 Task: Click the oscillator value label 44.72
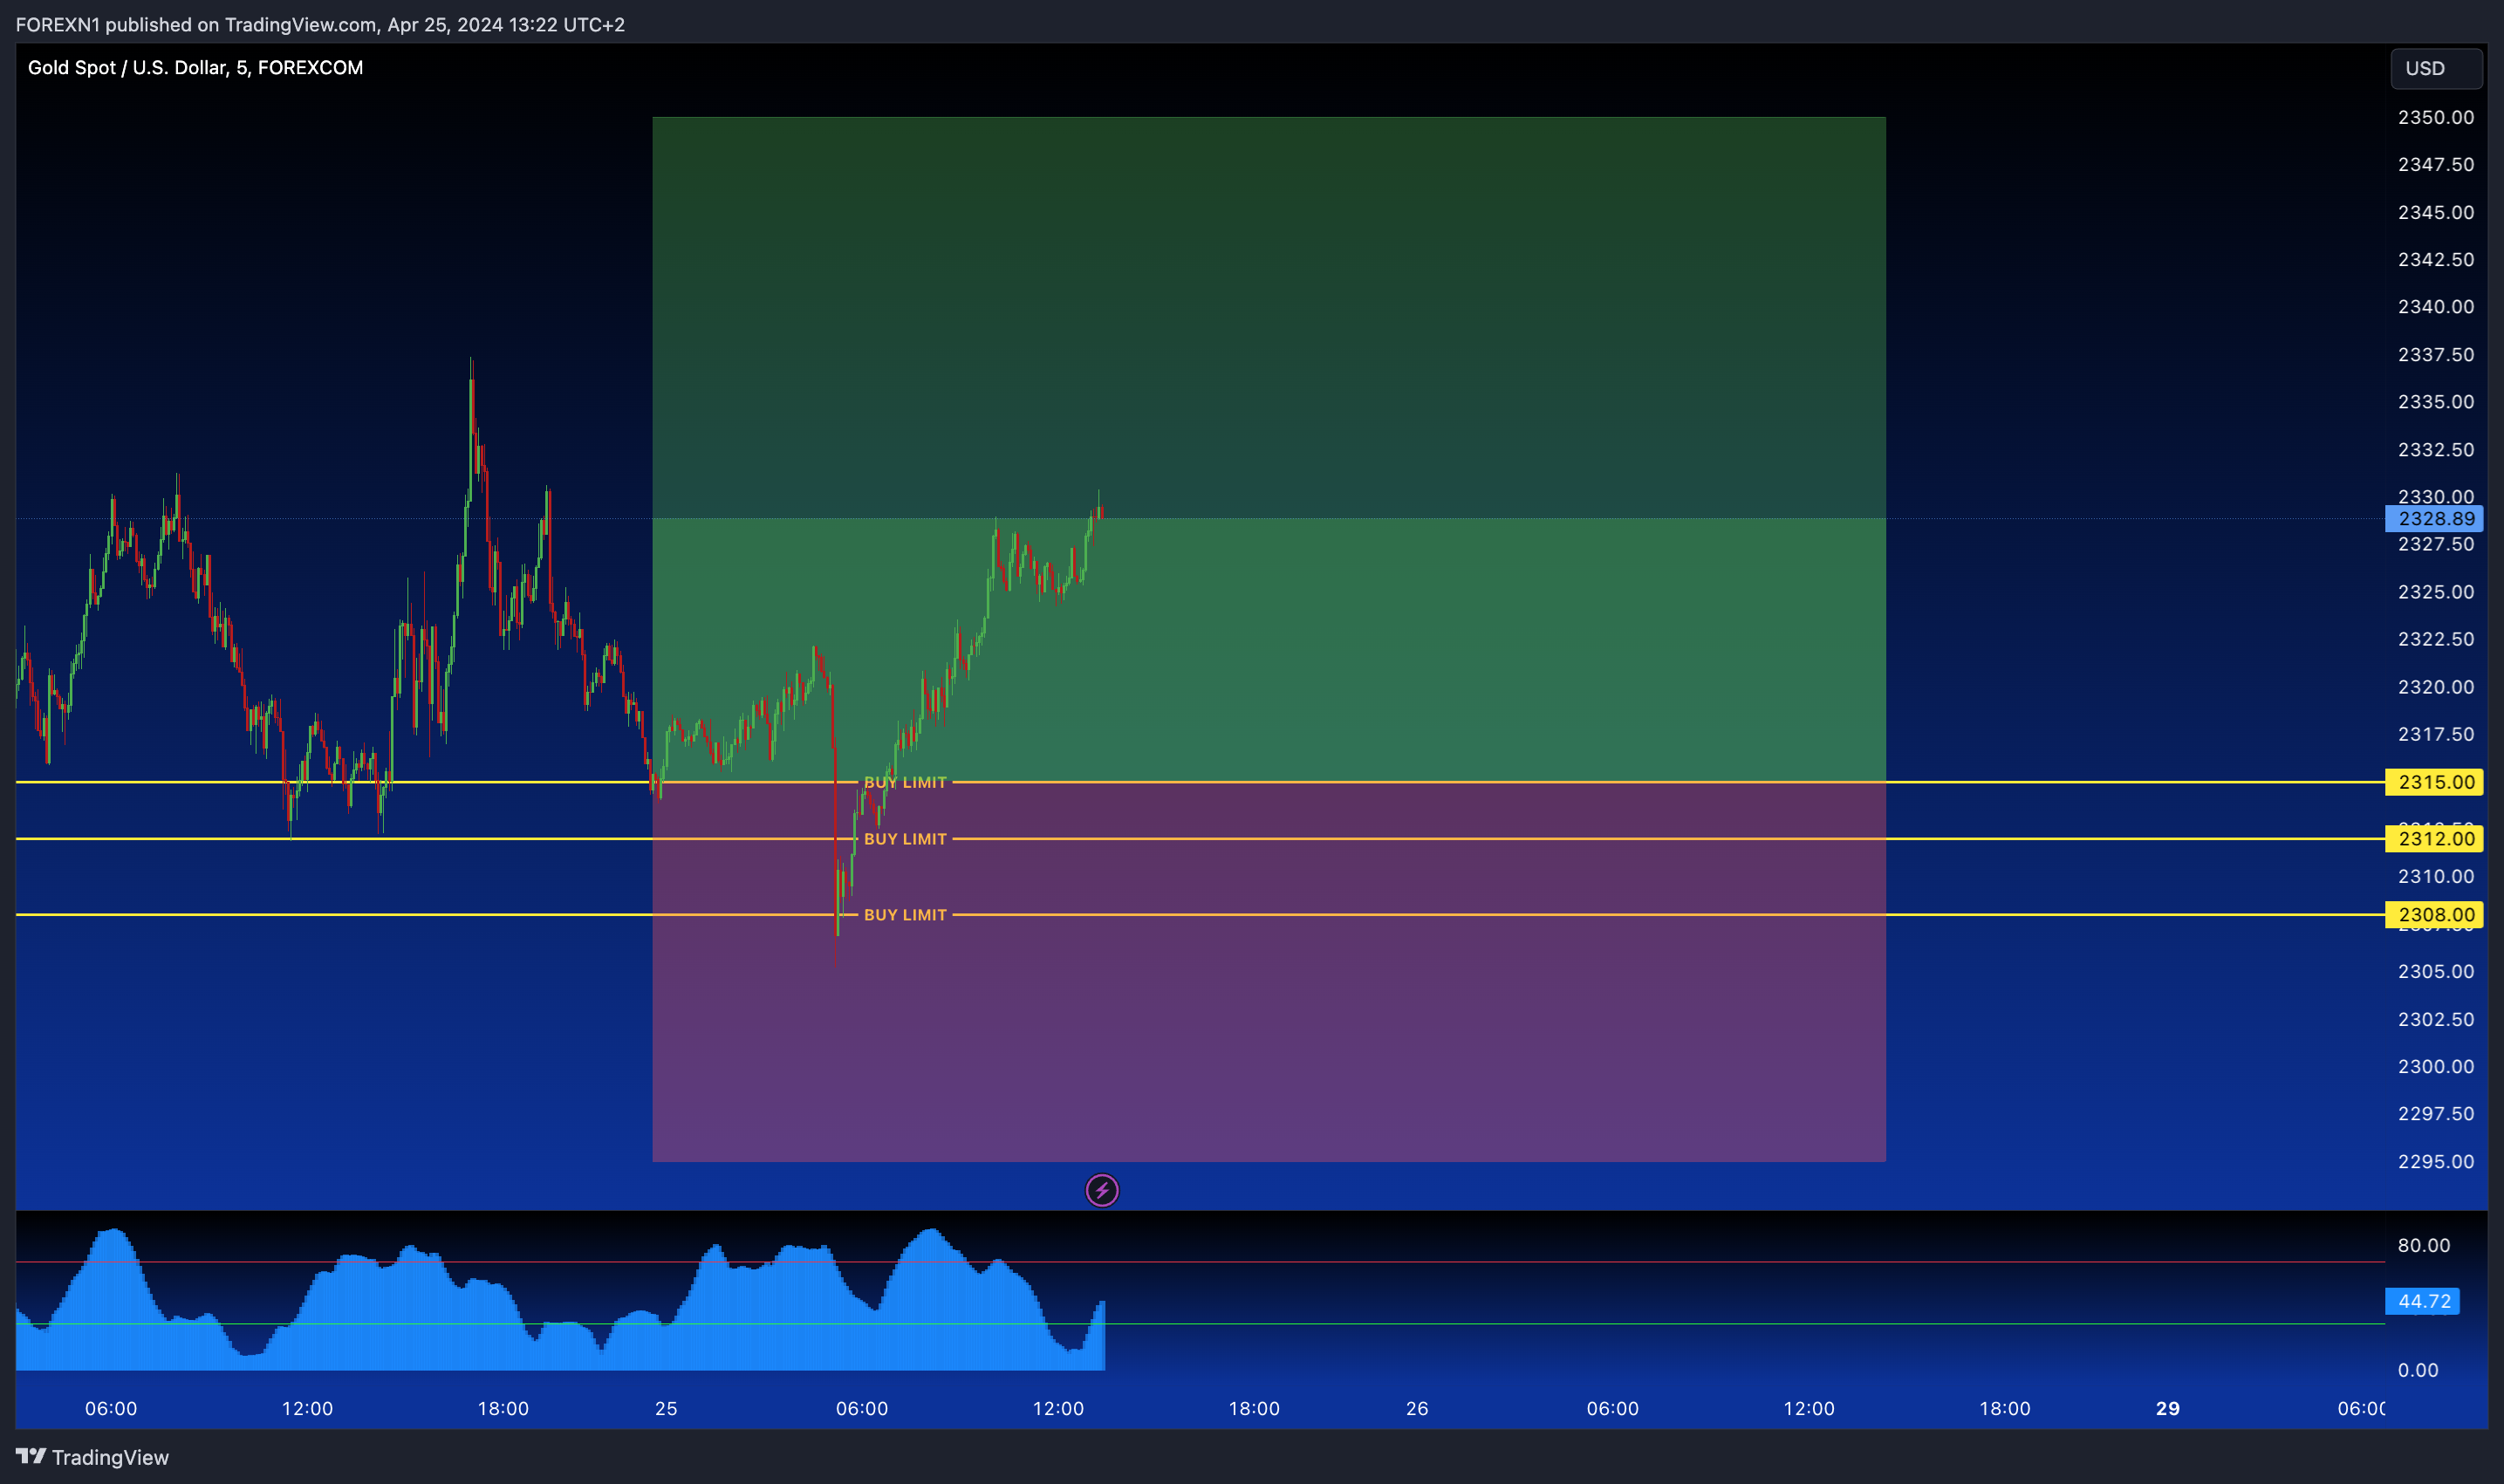(x=2422, y=1301)
